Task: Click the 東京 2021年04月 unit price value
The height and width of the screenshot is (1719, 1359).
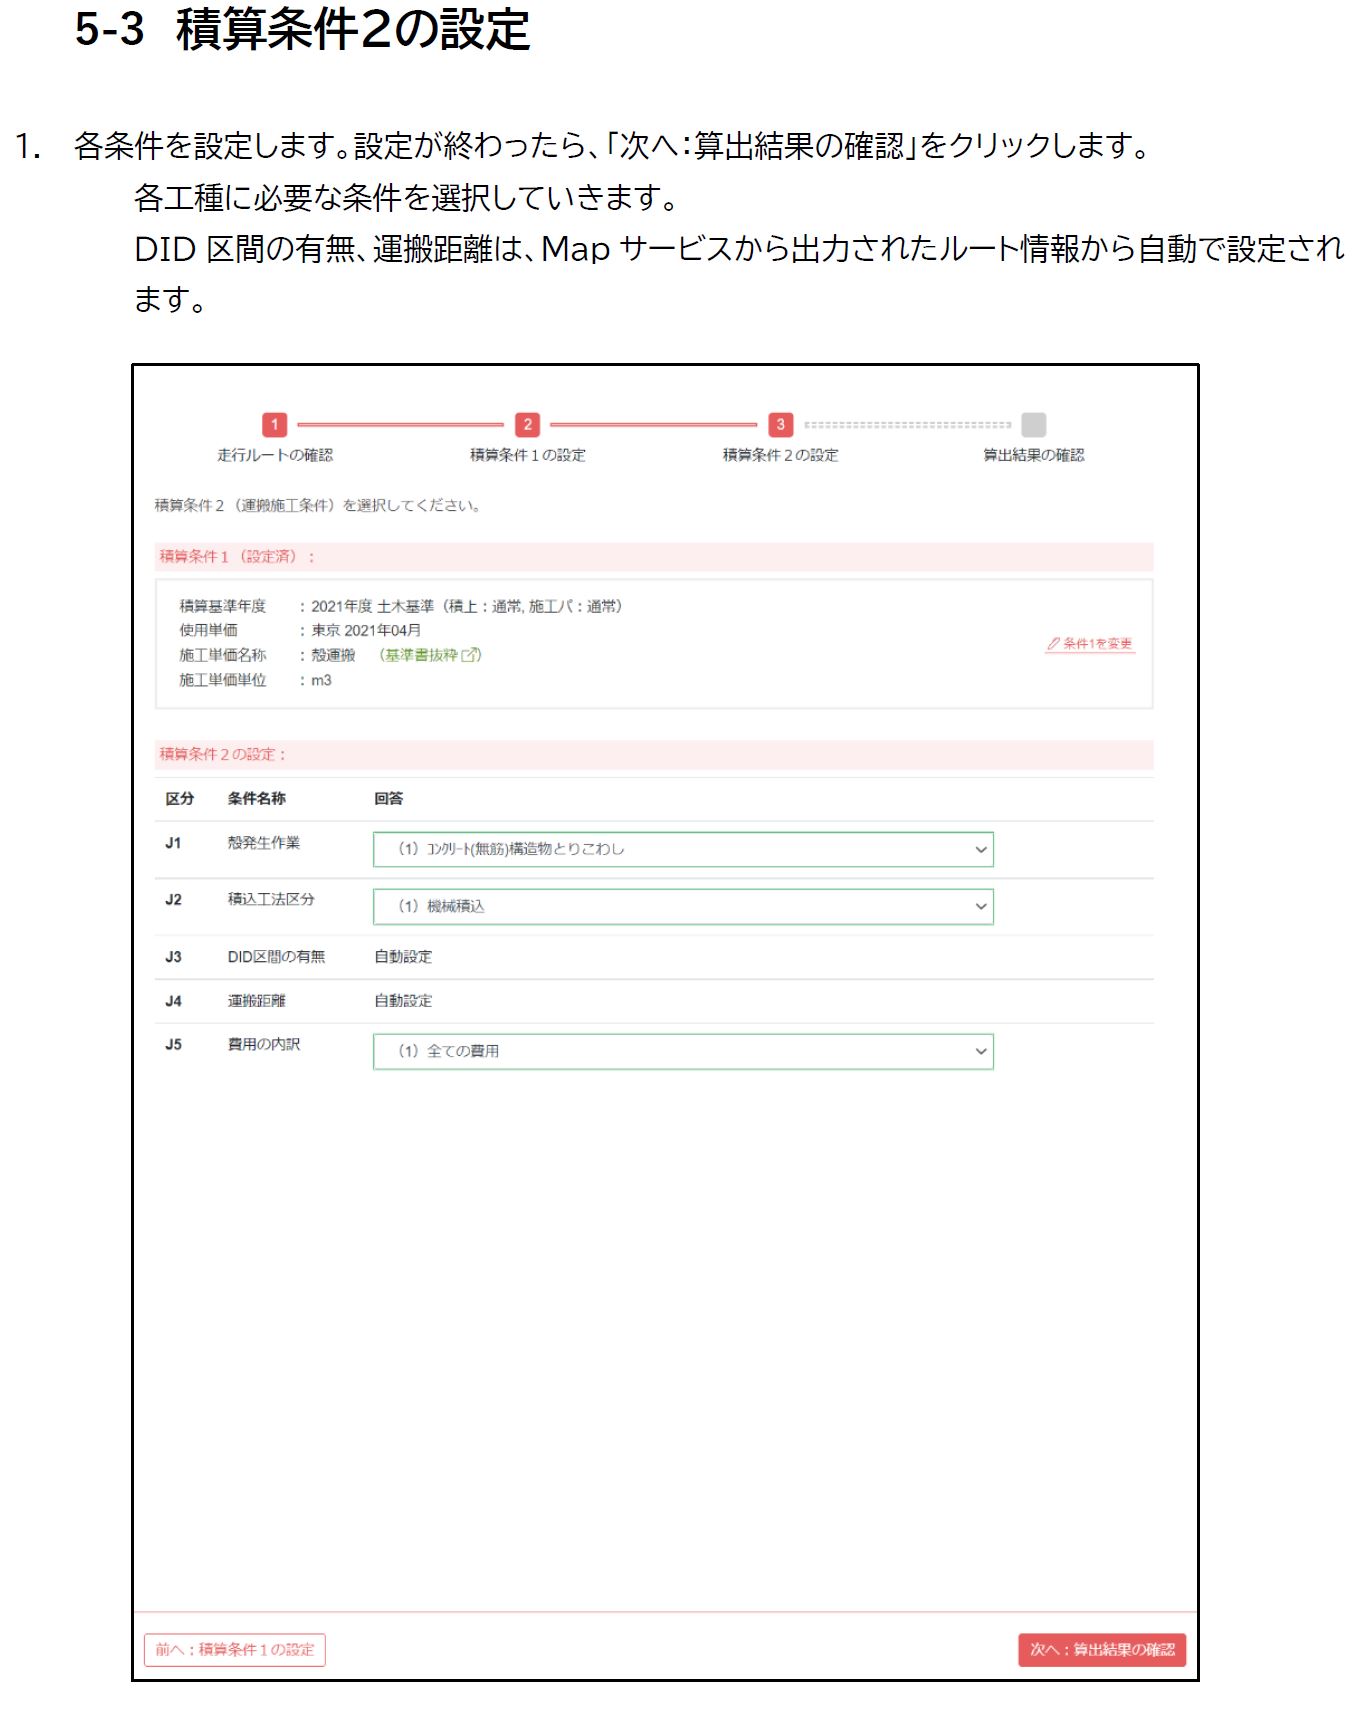Action: [366, 631]
